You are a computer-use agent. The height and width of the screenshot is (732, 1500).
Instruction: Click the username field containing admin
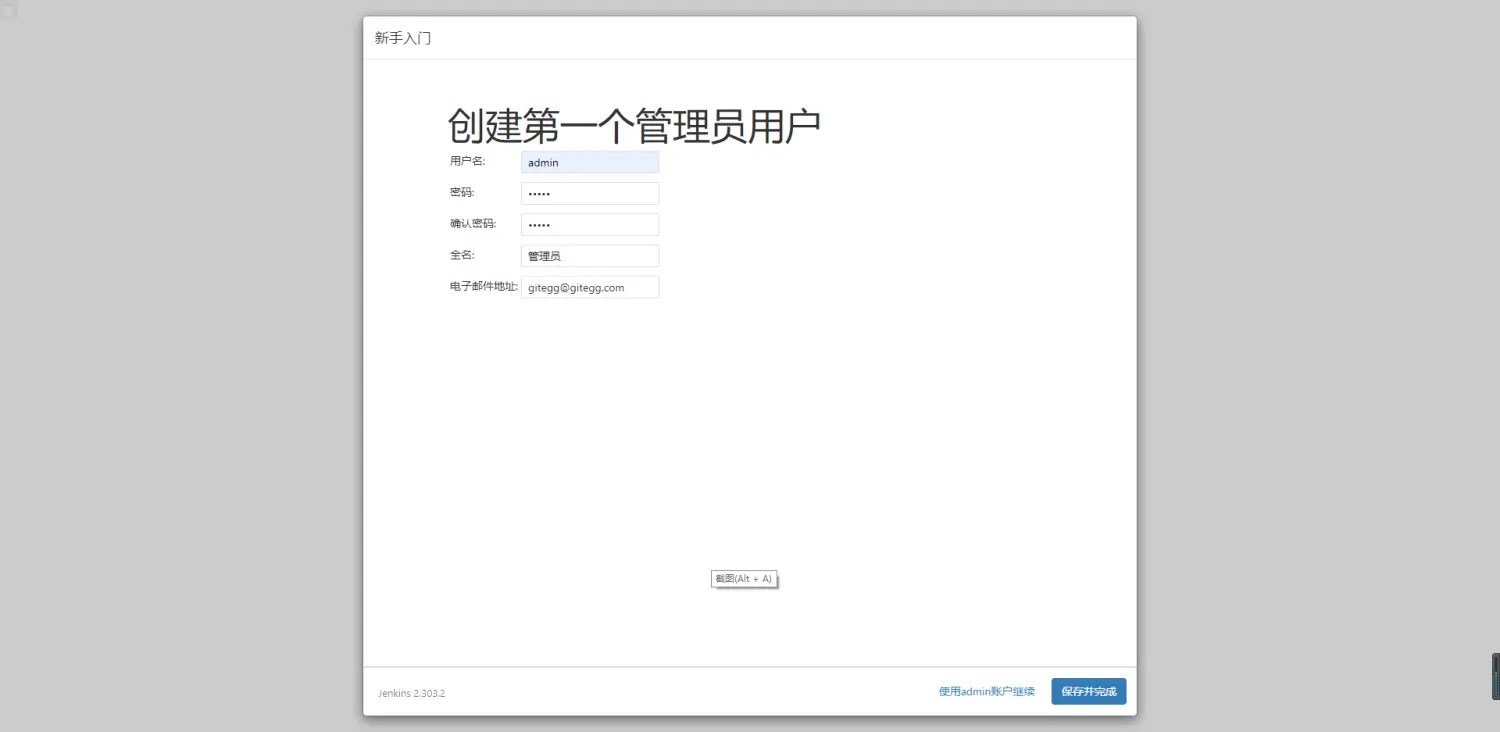590,162
